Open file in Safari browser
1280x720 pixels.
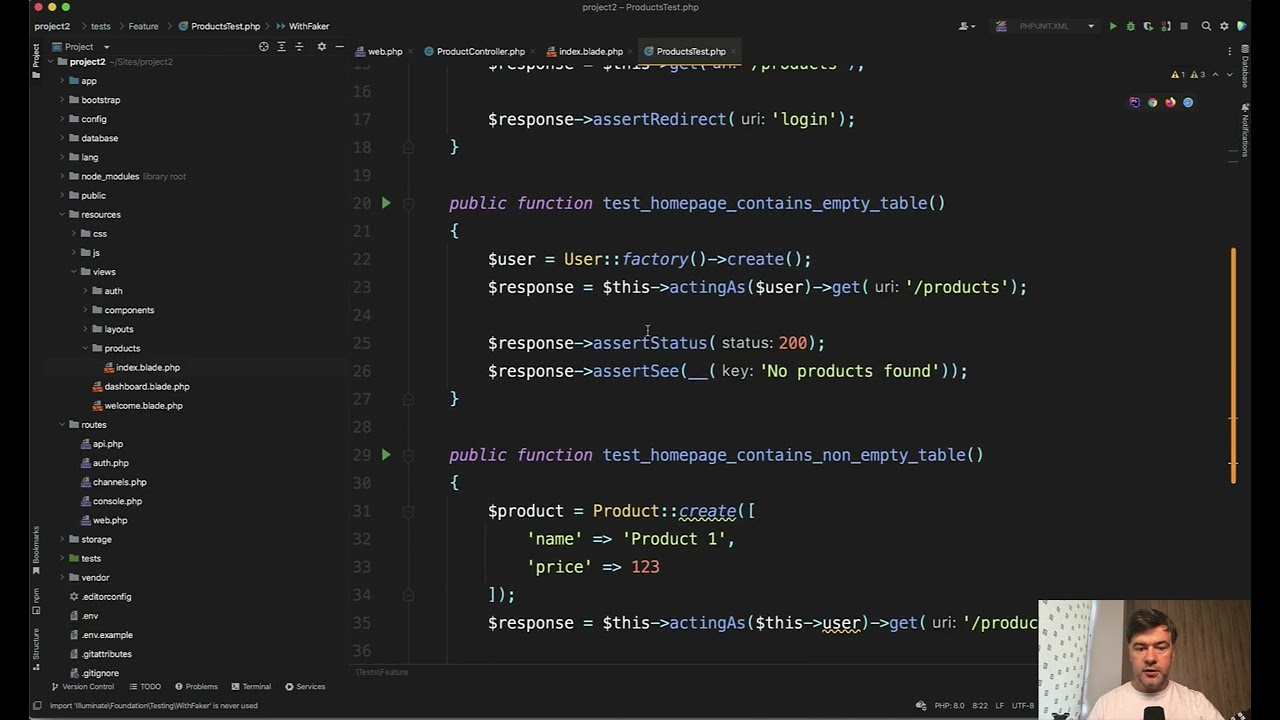pyautogui.click(x=1188, y=102)
